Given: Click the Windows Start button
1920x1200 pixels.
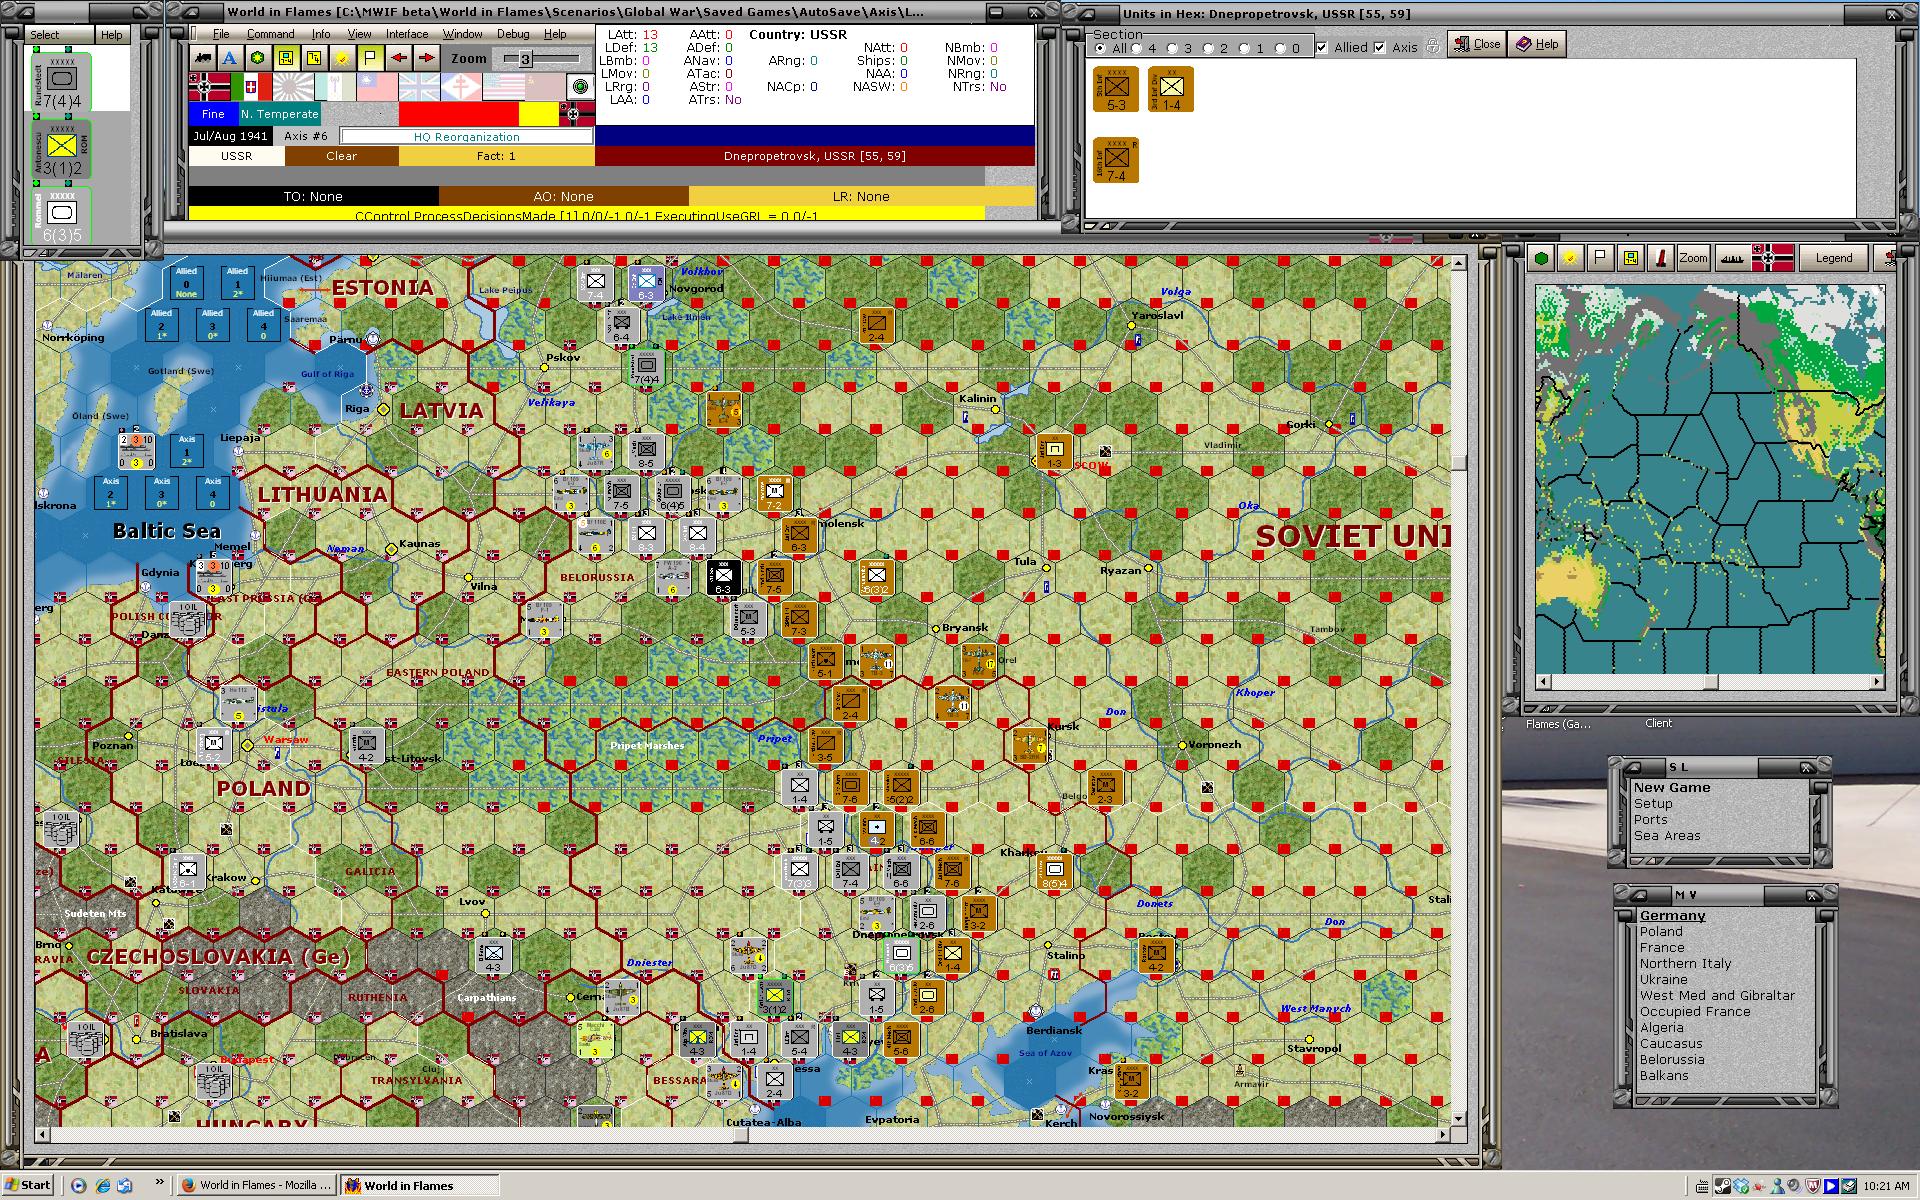Looking at the screenshot, I should coord(28,1186).
